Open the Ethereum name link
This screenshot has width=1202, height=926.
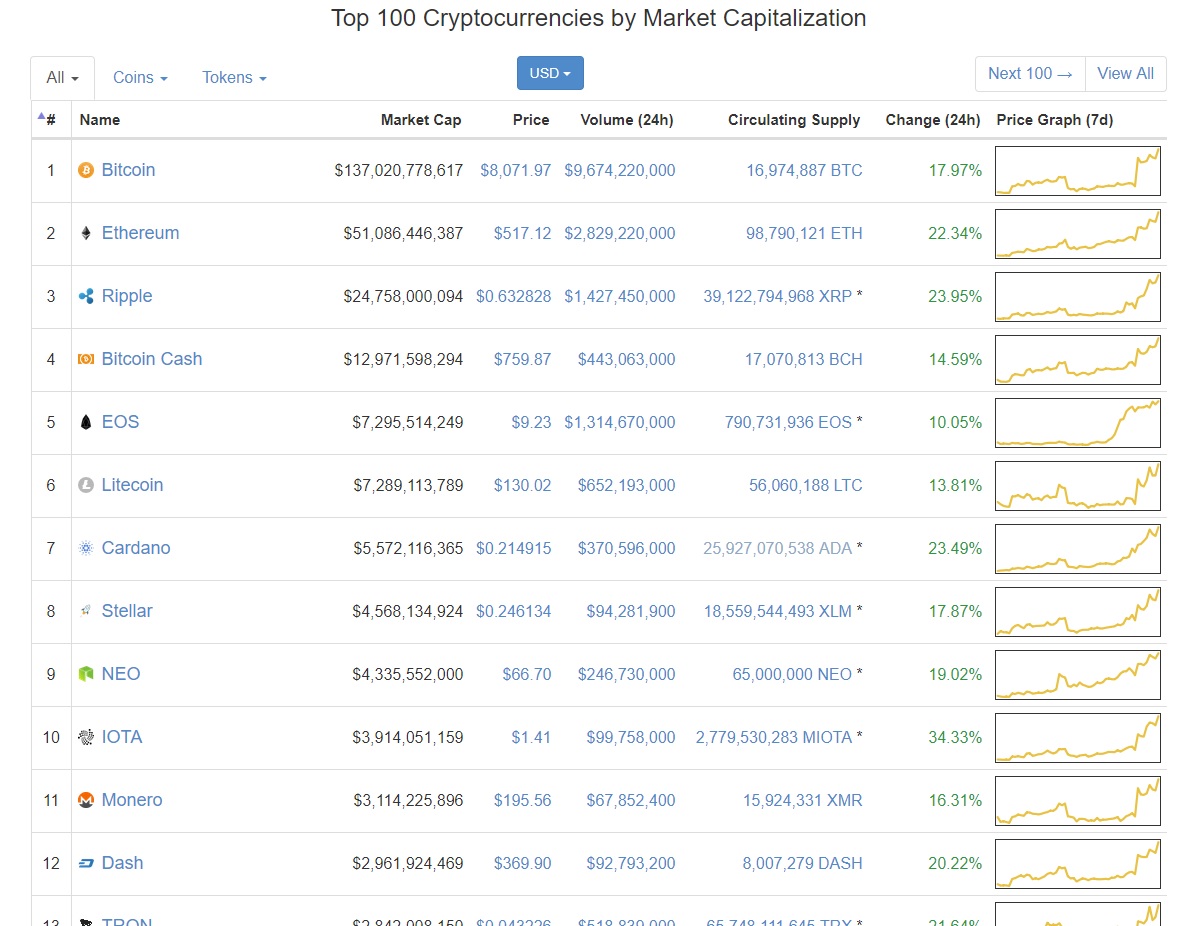[140, 233]
